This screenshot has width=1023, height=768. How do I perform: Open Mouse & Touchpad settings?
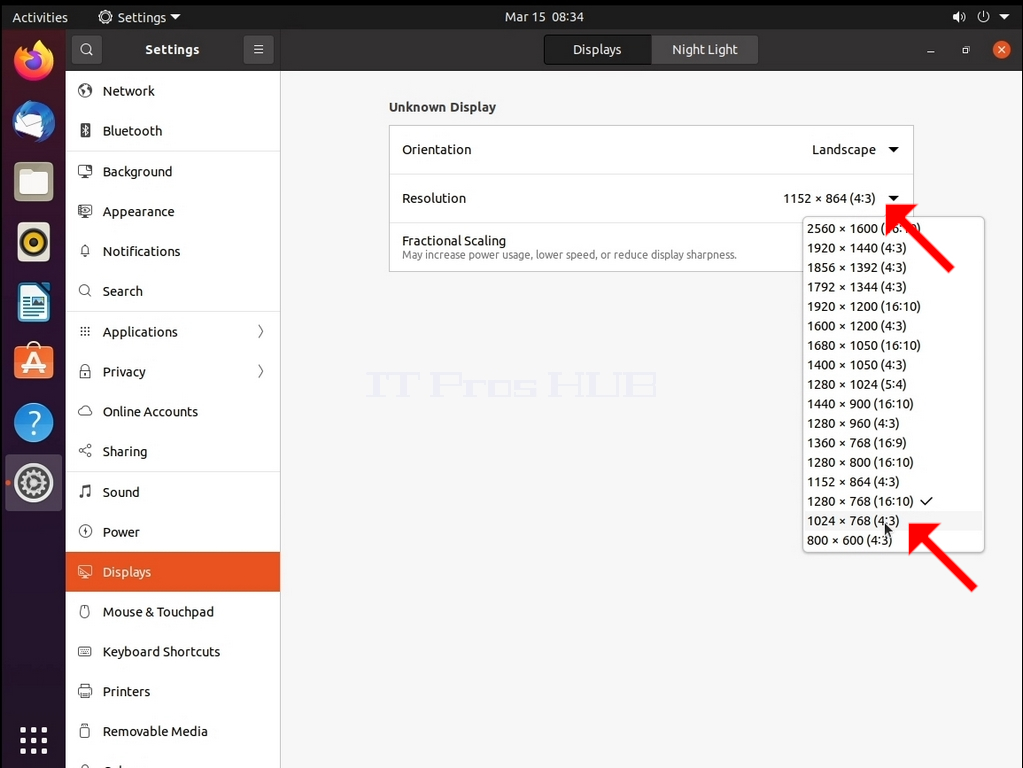(x=173, y=611)
